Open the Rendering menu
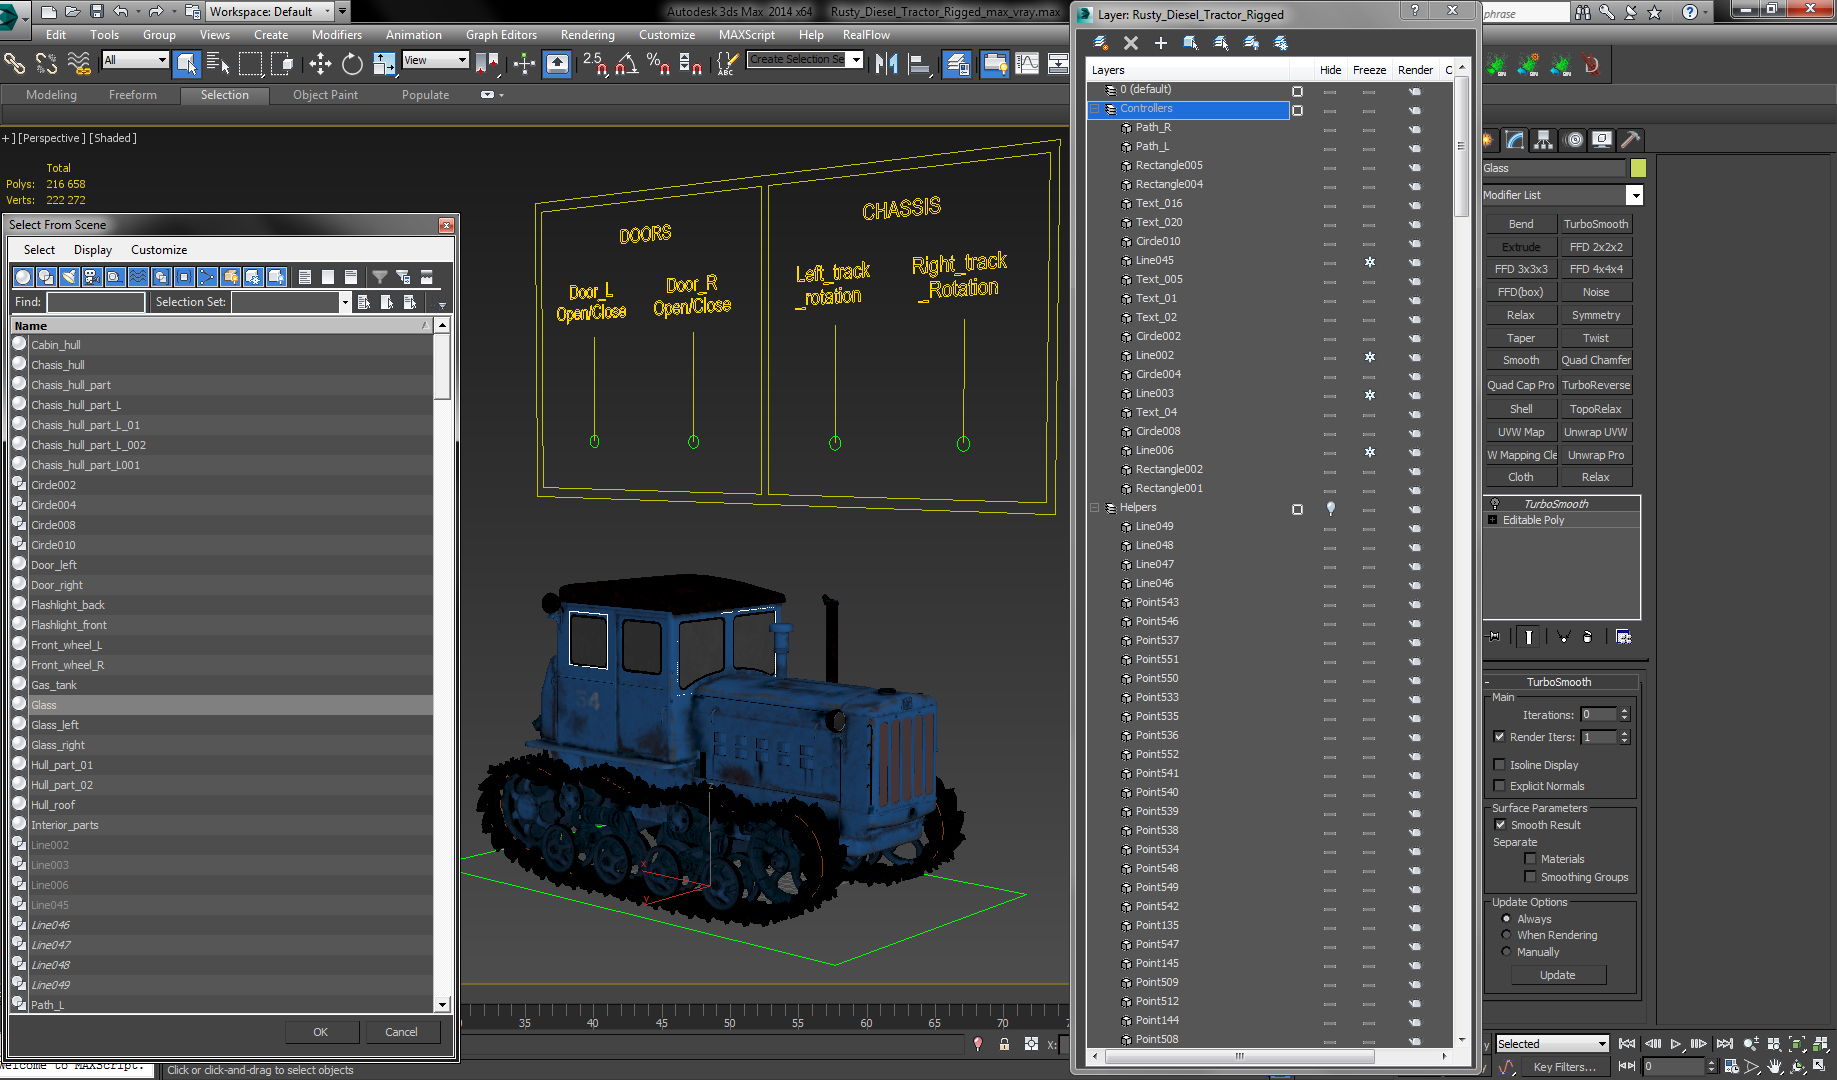The width and height of the screenshot is (1837, 1080). [x=587, y=35]
